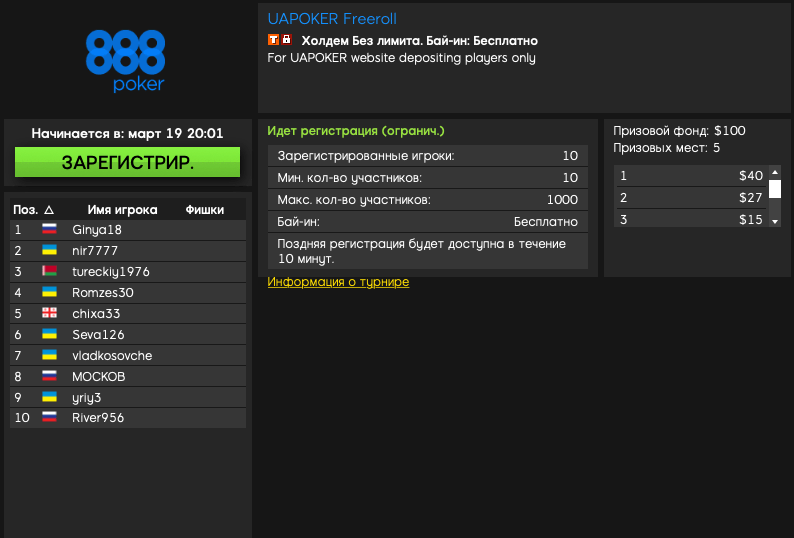The image size is (794, 538).
Task: Click the Бай-ин: Бесплатно row
Action: pyautogui.click(x=428, y=221)
